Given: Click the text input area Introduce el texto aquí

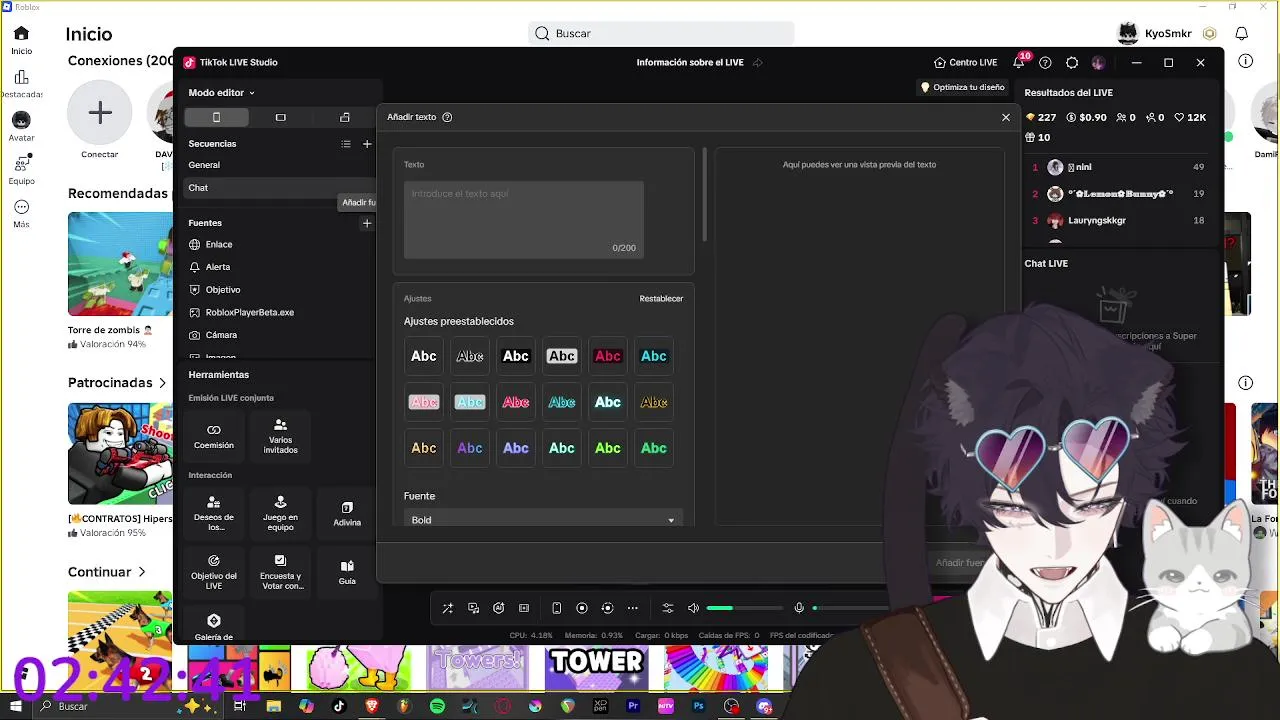Looking at the screenshot, I should click(x=524, y=219).
